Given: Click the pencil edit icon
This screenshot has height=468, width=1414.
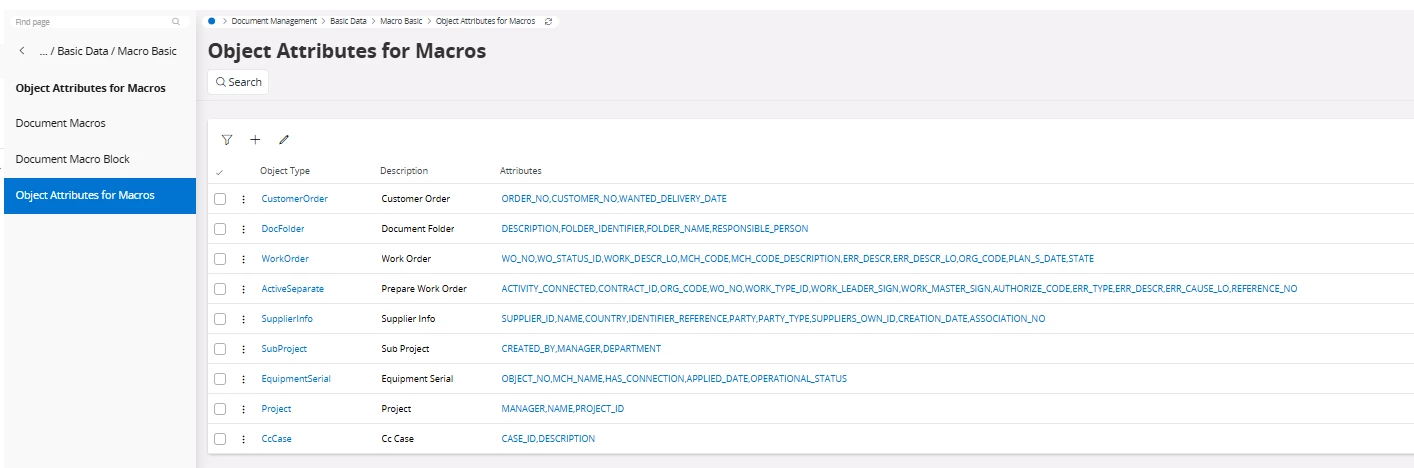Looking at the screenshot, I should 284,140.
